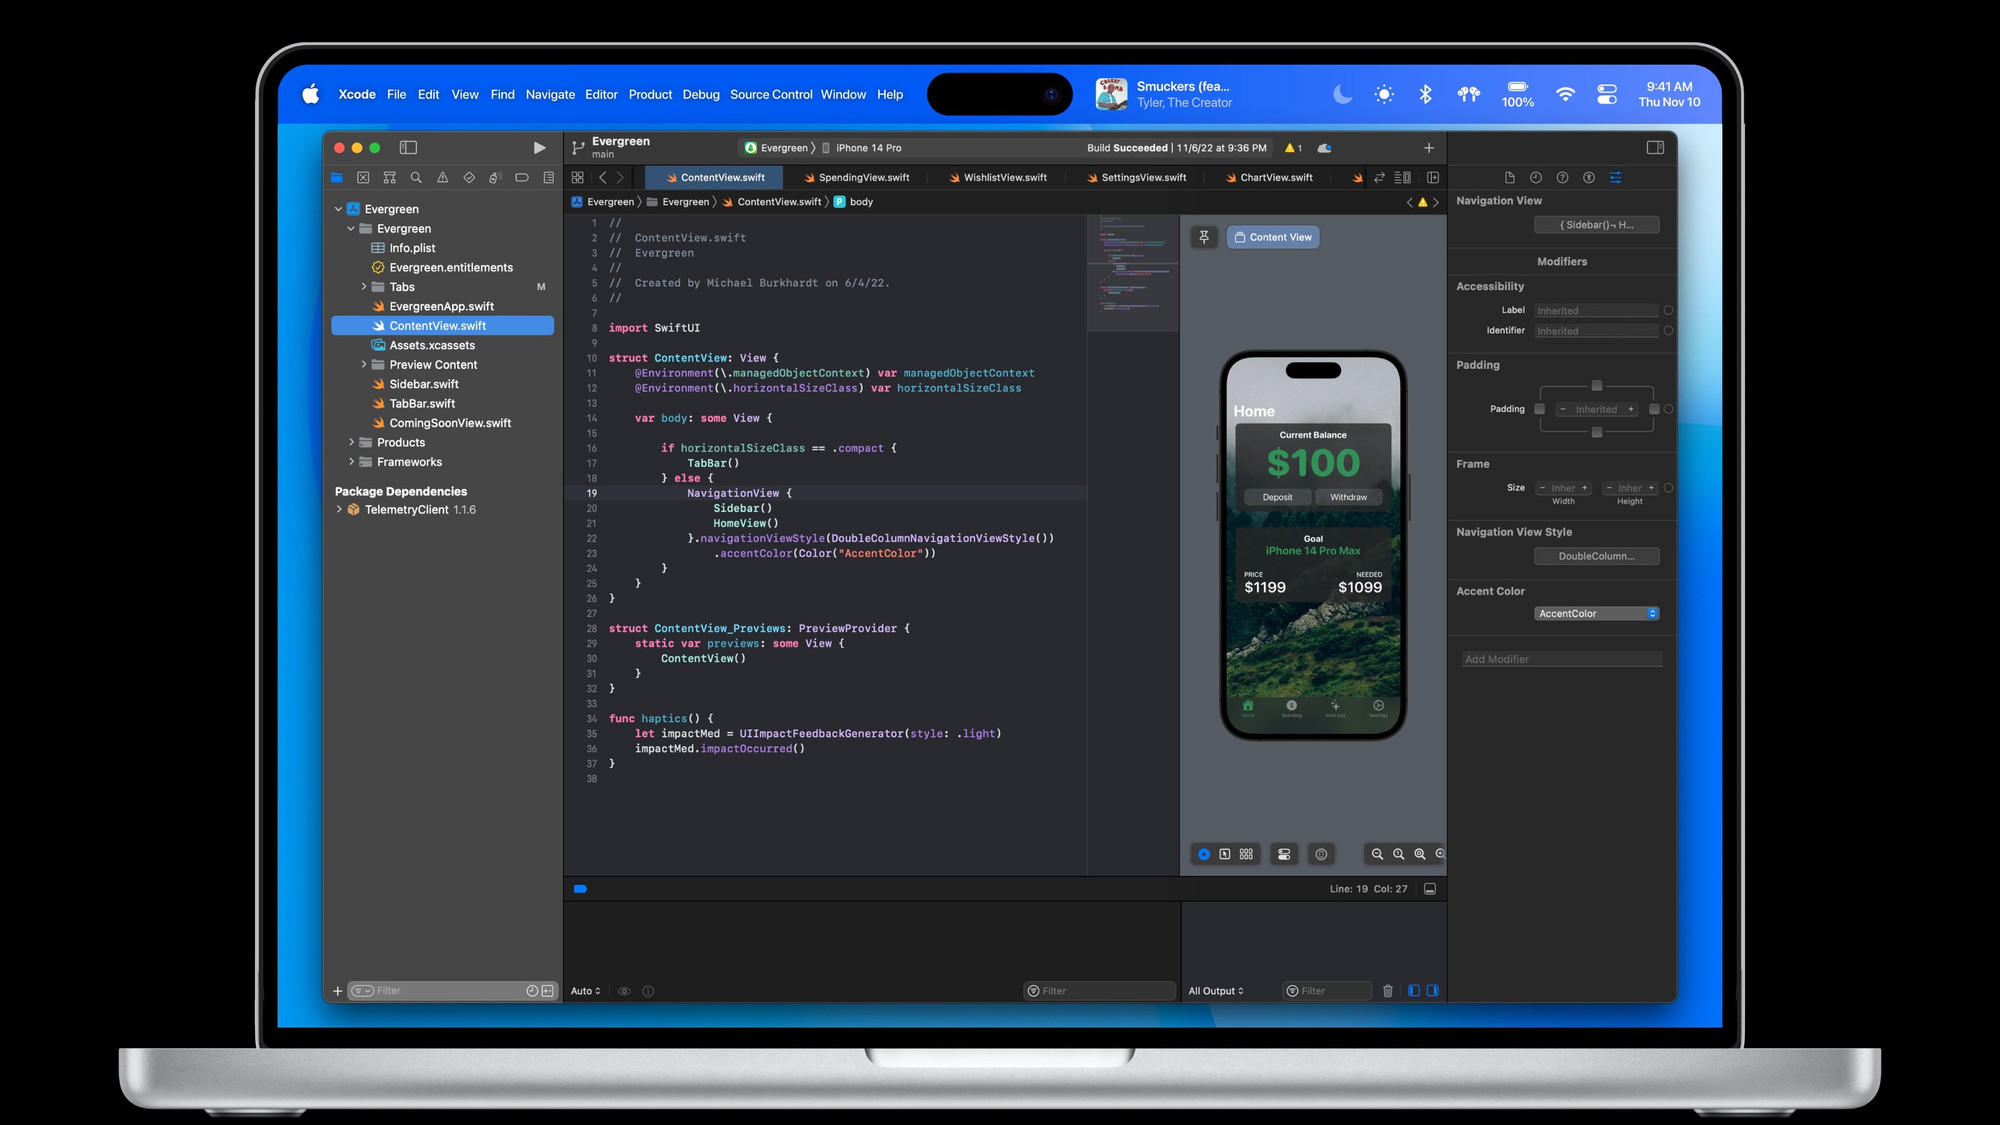Switch to SpendingView.swift tab
The height and width of the screenshot is (1125, 2000).
click(856, 178)
